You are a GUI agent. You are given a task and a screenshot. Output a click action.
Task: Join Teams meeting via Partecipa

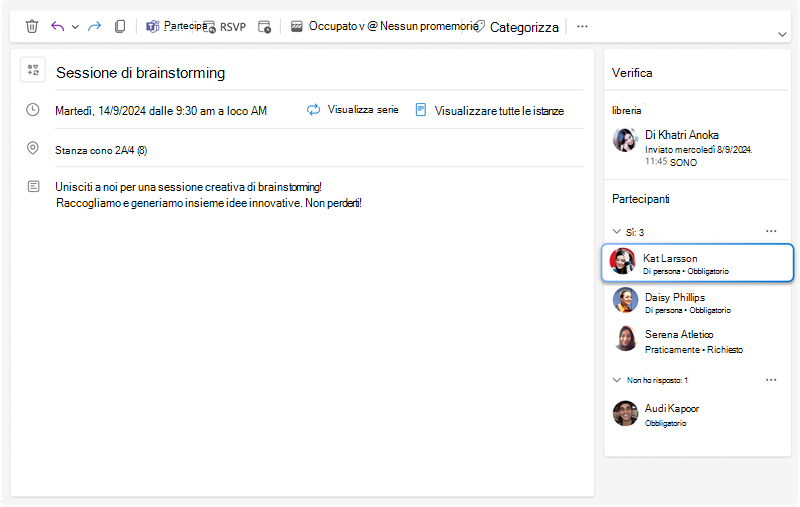pos(176,26)
